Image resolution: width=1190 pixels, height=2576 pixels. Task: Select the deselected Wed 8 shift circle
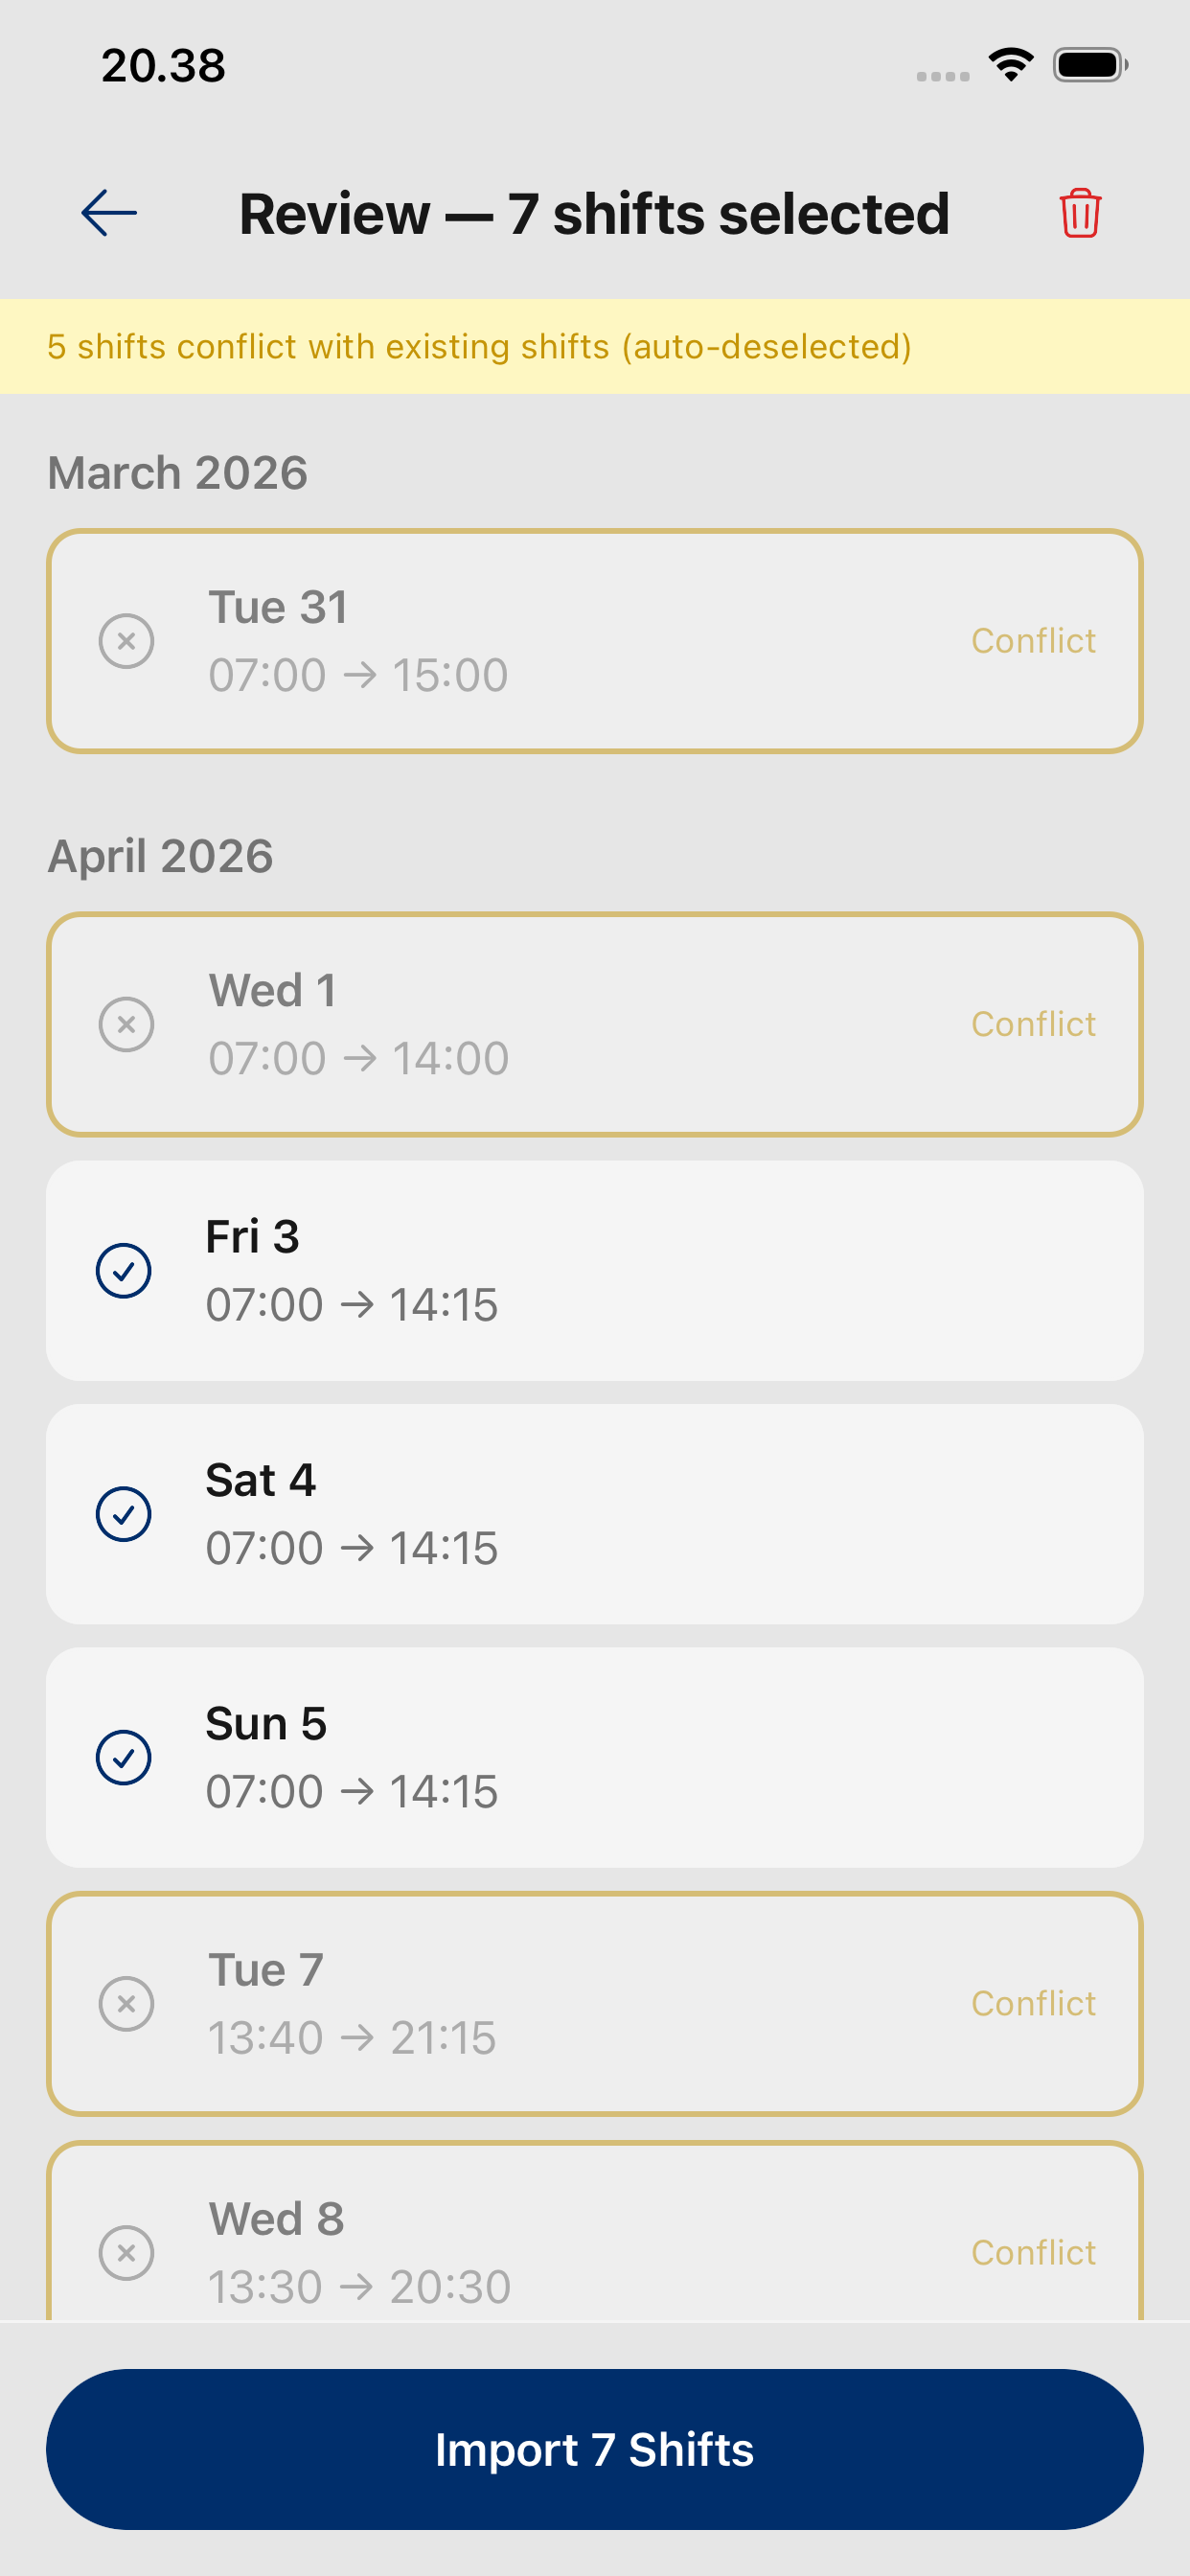click(126, 2253)
